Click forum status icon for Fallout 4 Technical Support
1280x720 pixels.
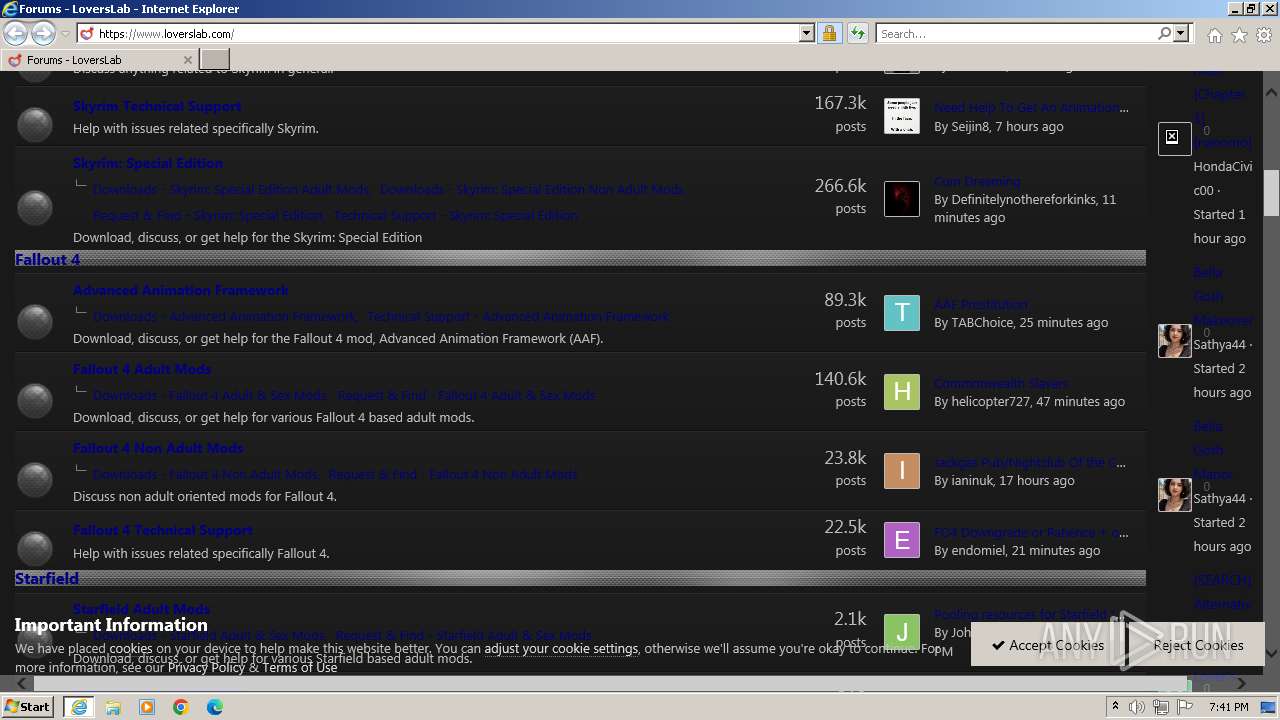(x=35, y=547)
